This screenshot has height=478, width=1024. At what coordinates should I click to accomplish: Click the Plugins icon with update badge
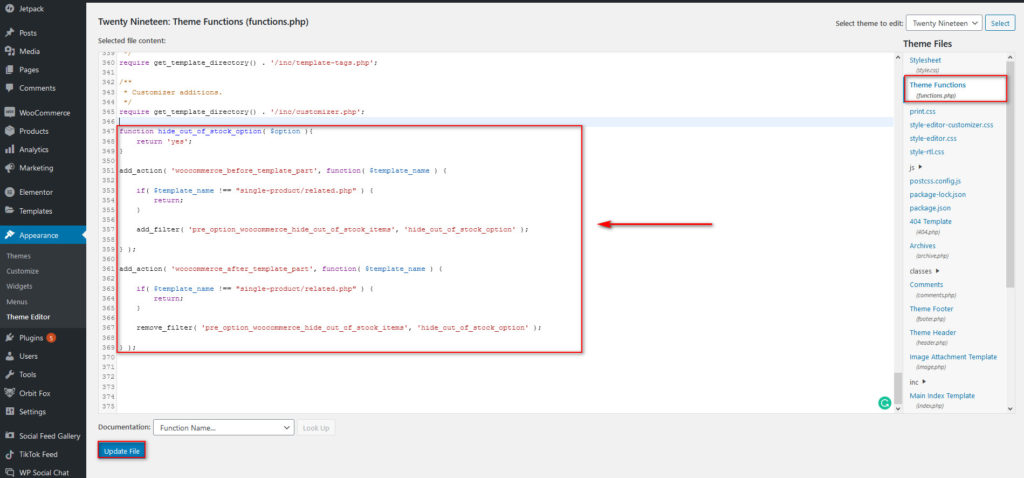point(9,338)
